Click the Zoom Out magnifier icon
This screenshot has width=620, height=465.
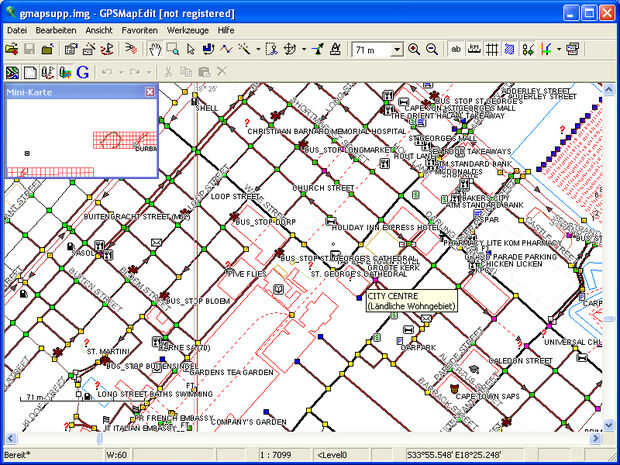click(x=432, y=49)
